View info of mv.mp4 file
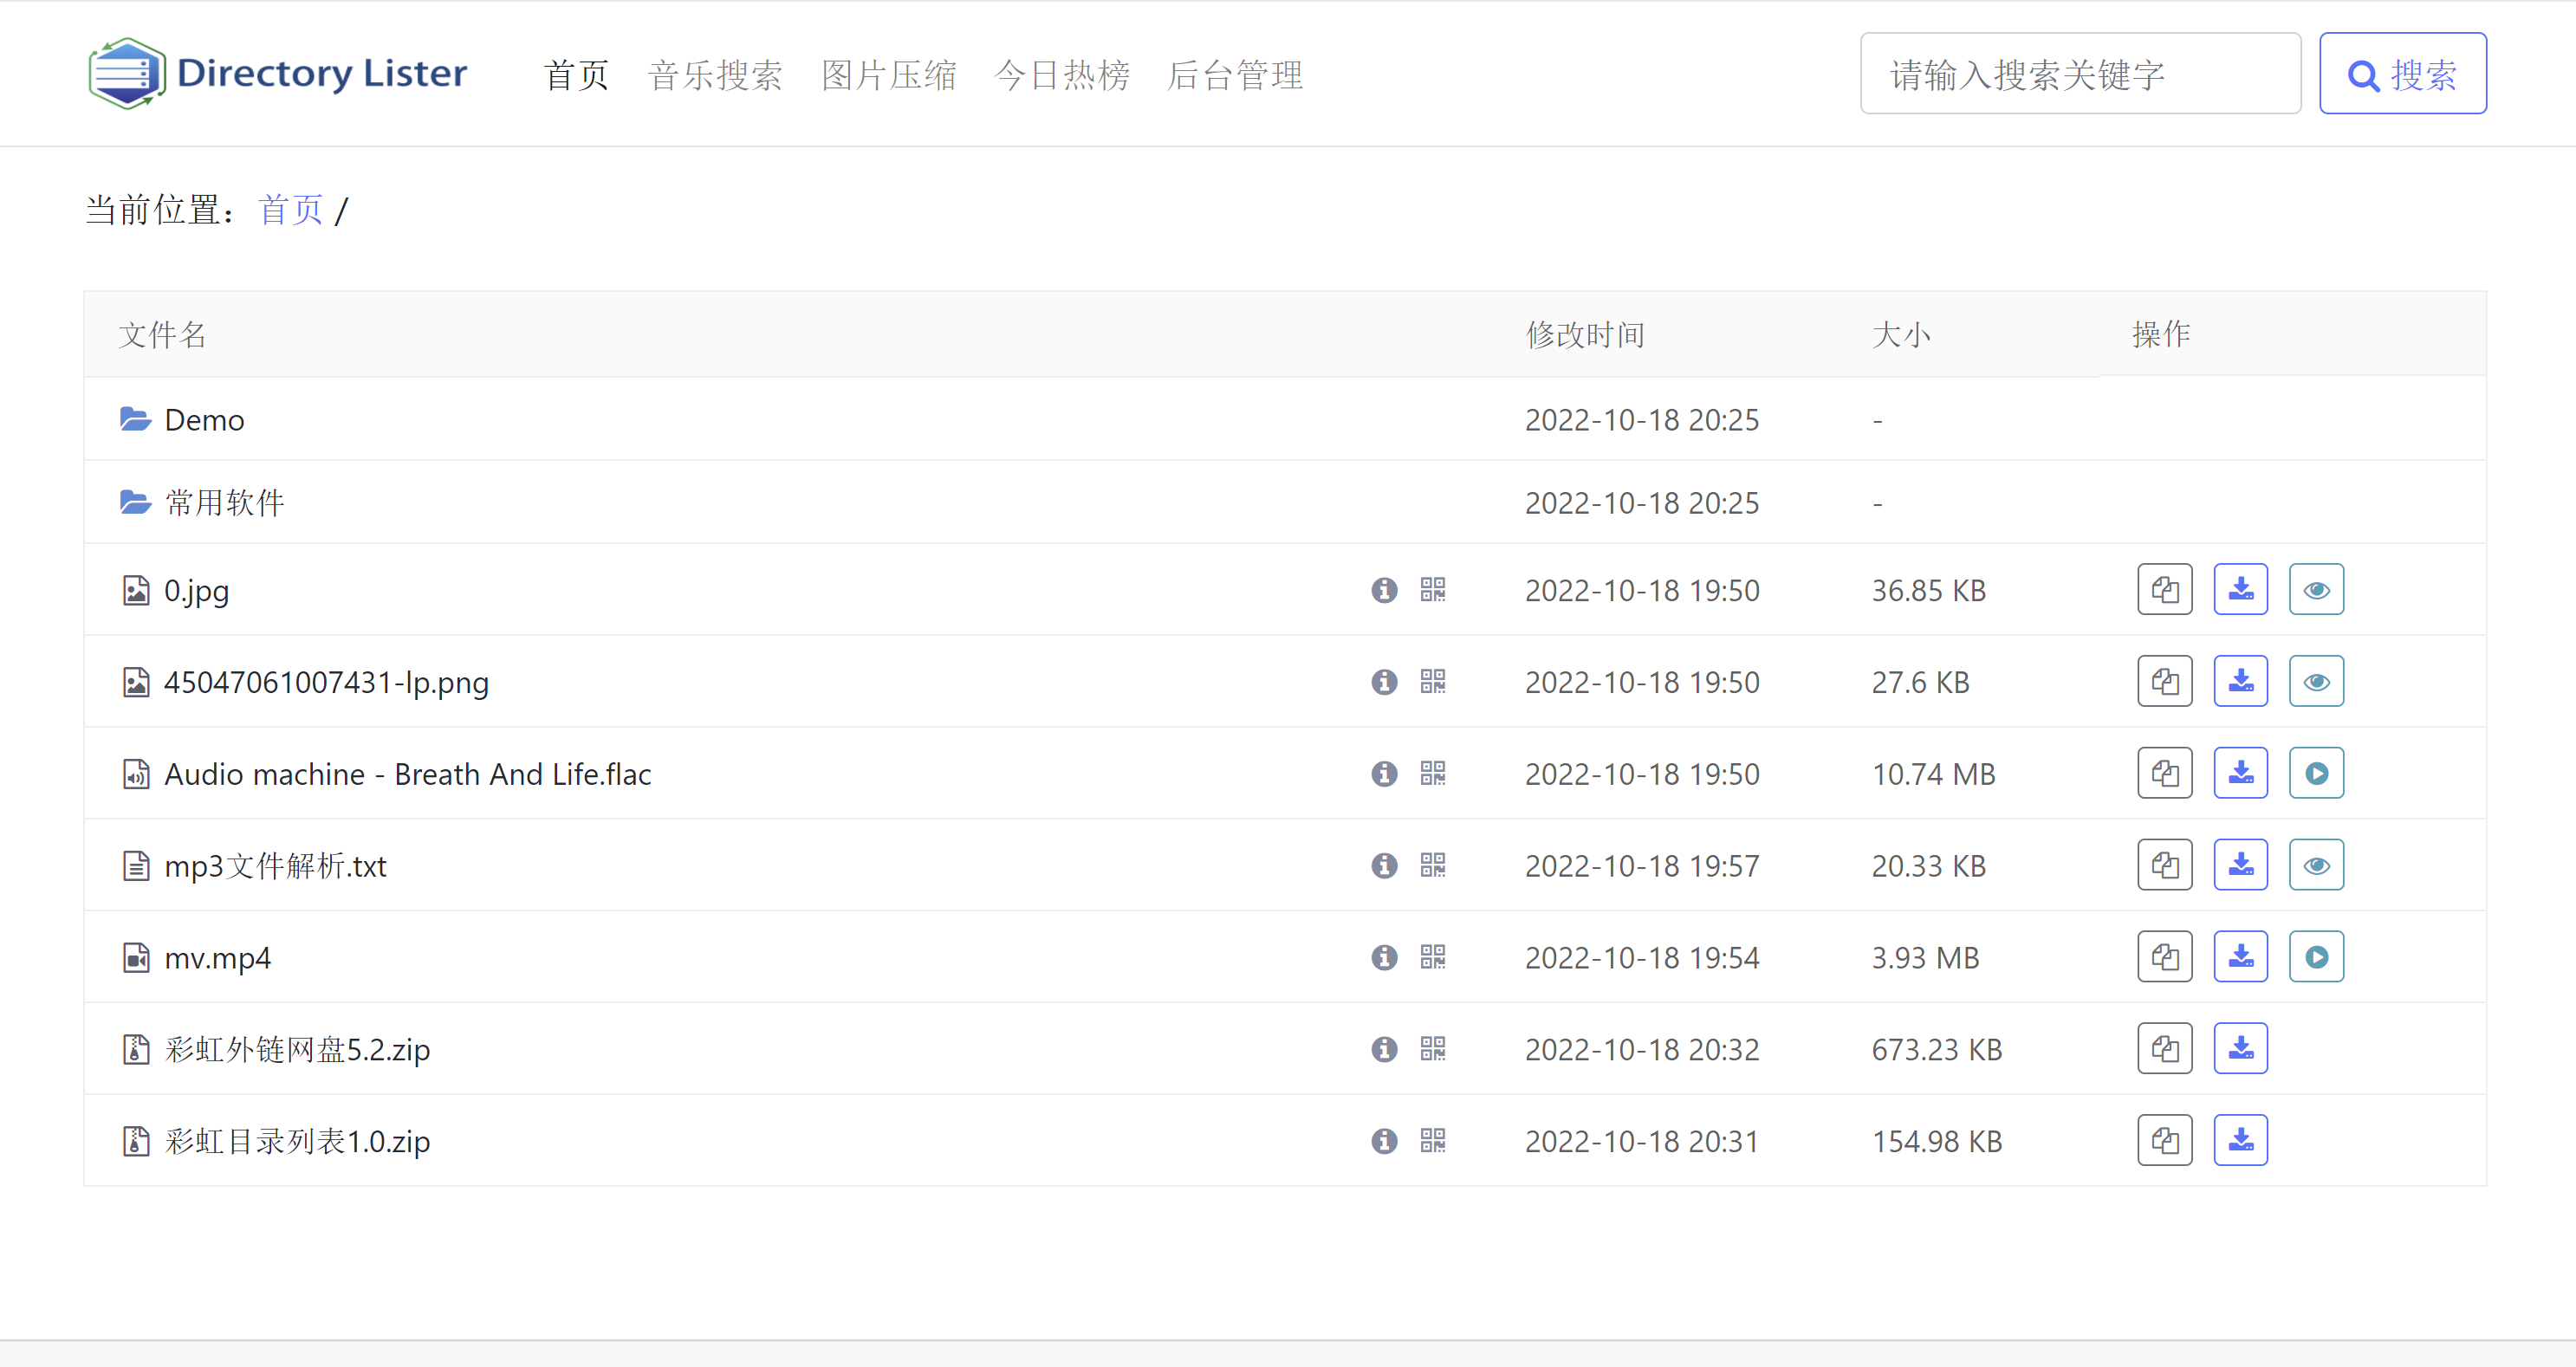Screen dimensions: 2576x1367 point(1384,957)
